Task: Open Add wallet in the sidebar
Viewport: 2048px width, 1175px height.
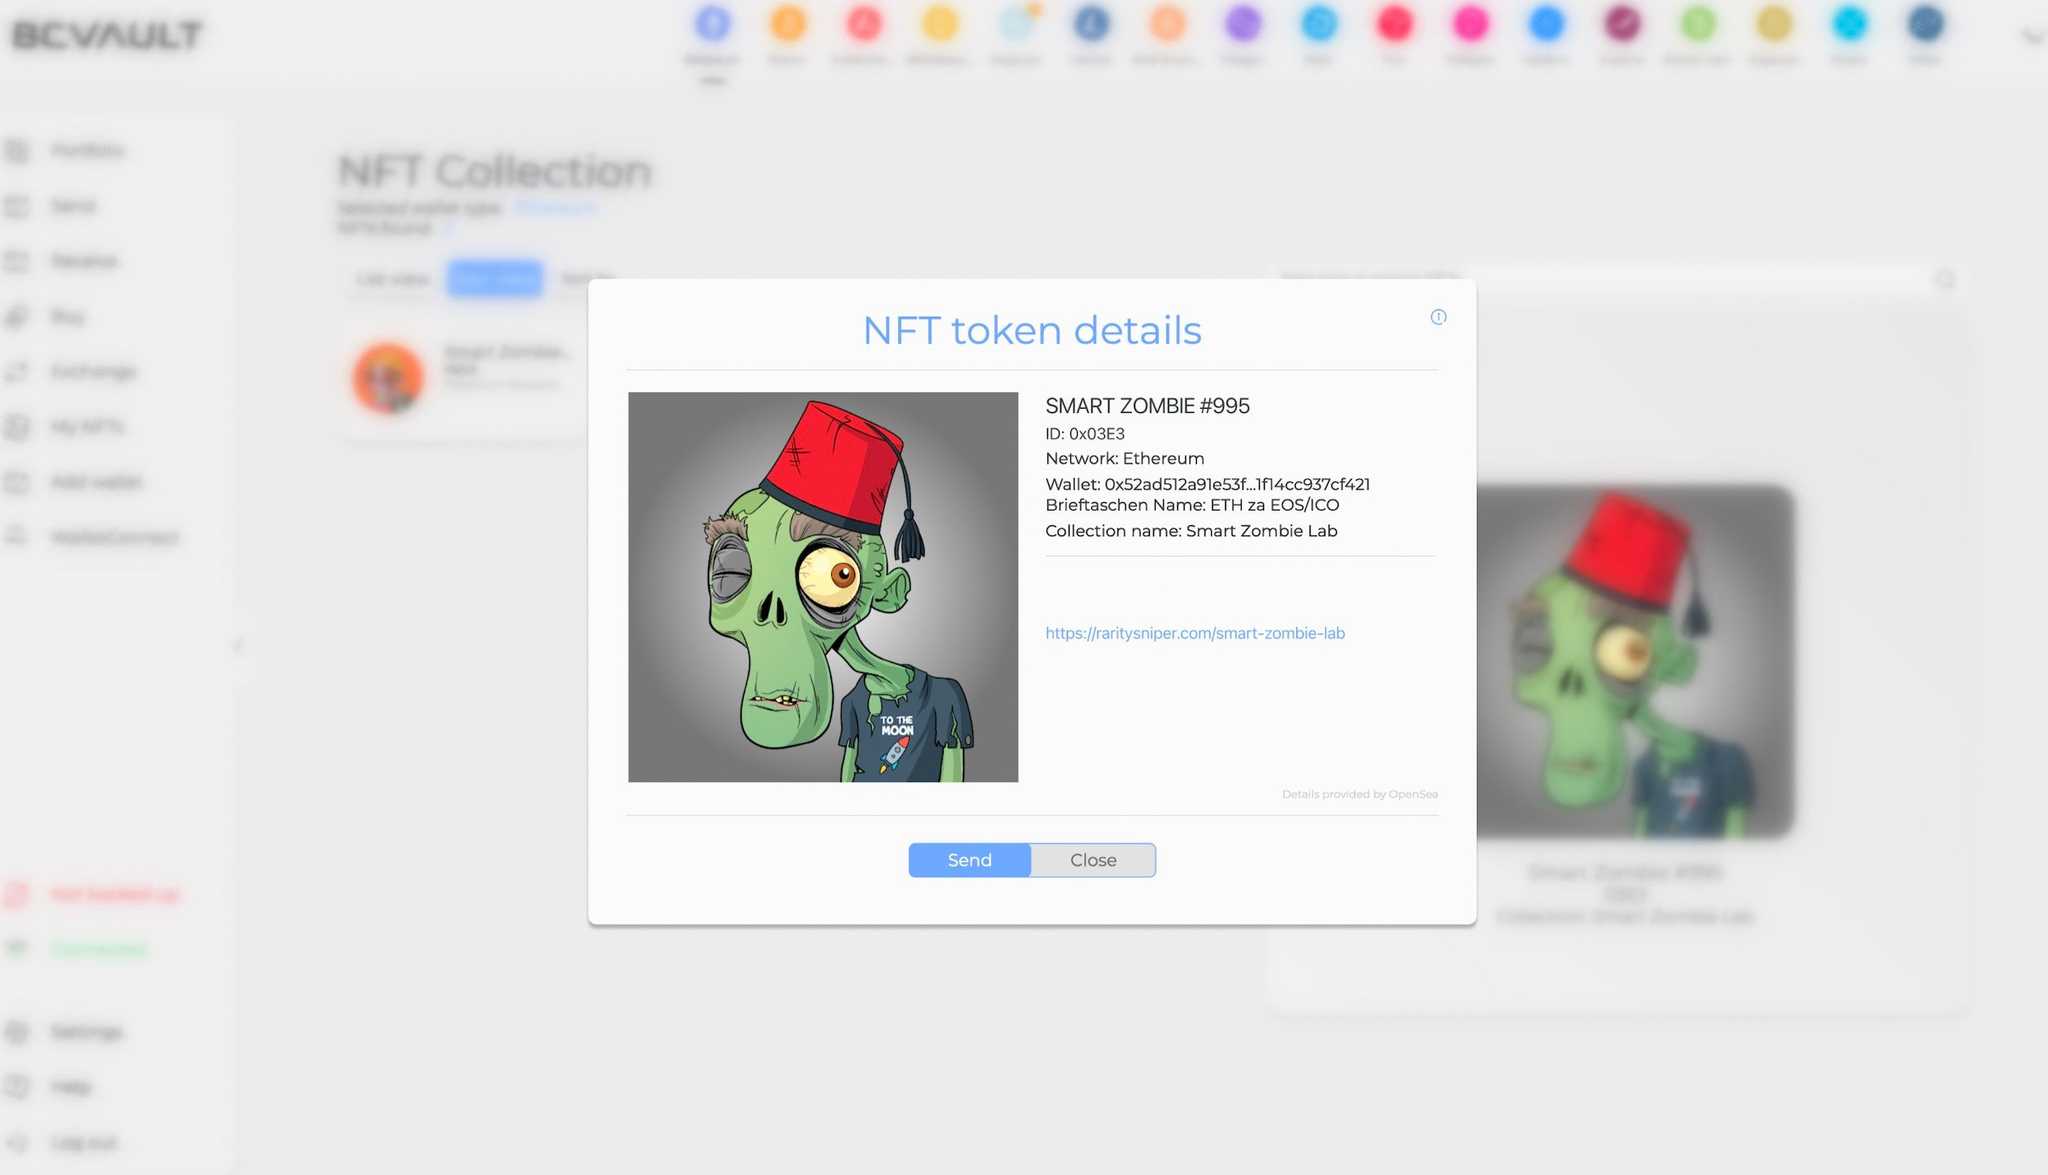Action: (96, 482)
